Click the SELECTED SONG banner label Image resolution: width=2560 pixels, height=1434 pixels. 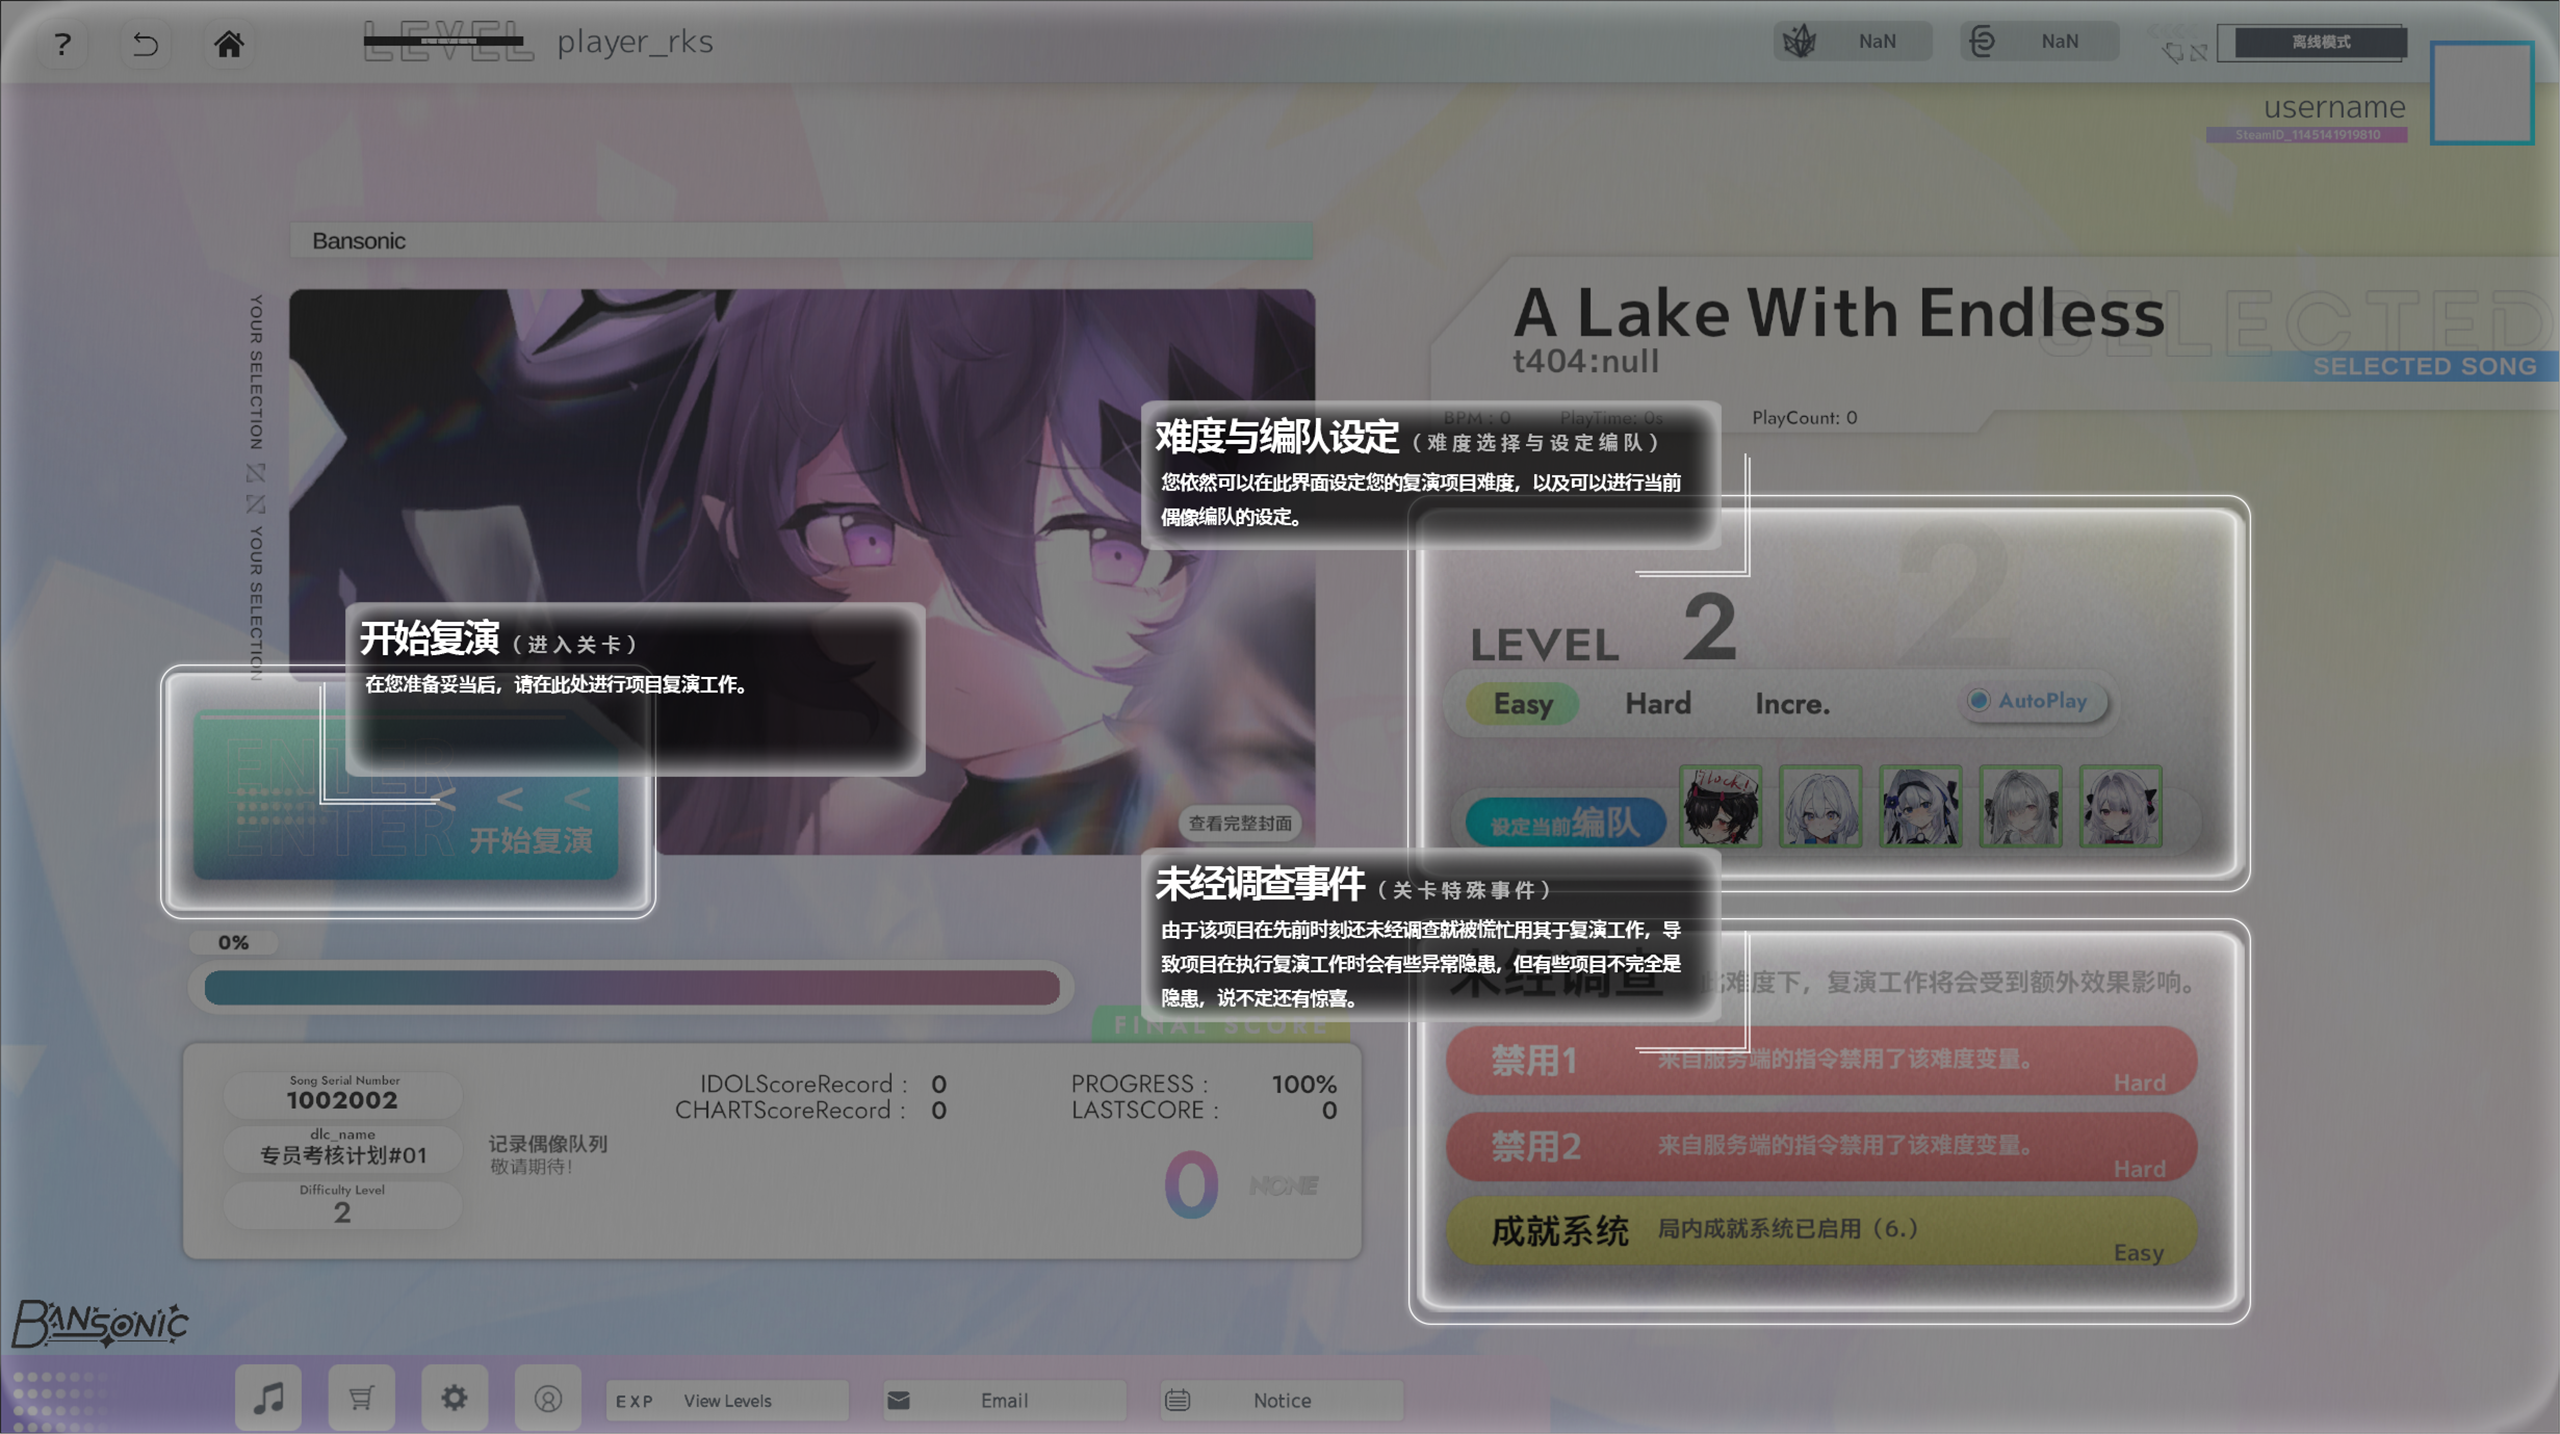(2424, 367)
